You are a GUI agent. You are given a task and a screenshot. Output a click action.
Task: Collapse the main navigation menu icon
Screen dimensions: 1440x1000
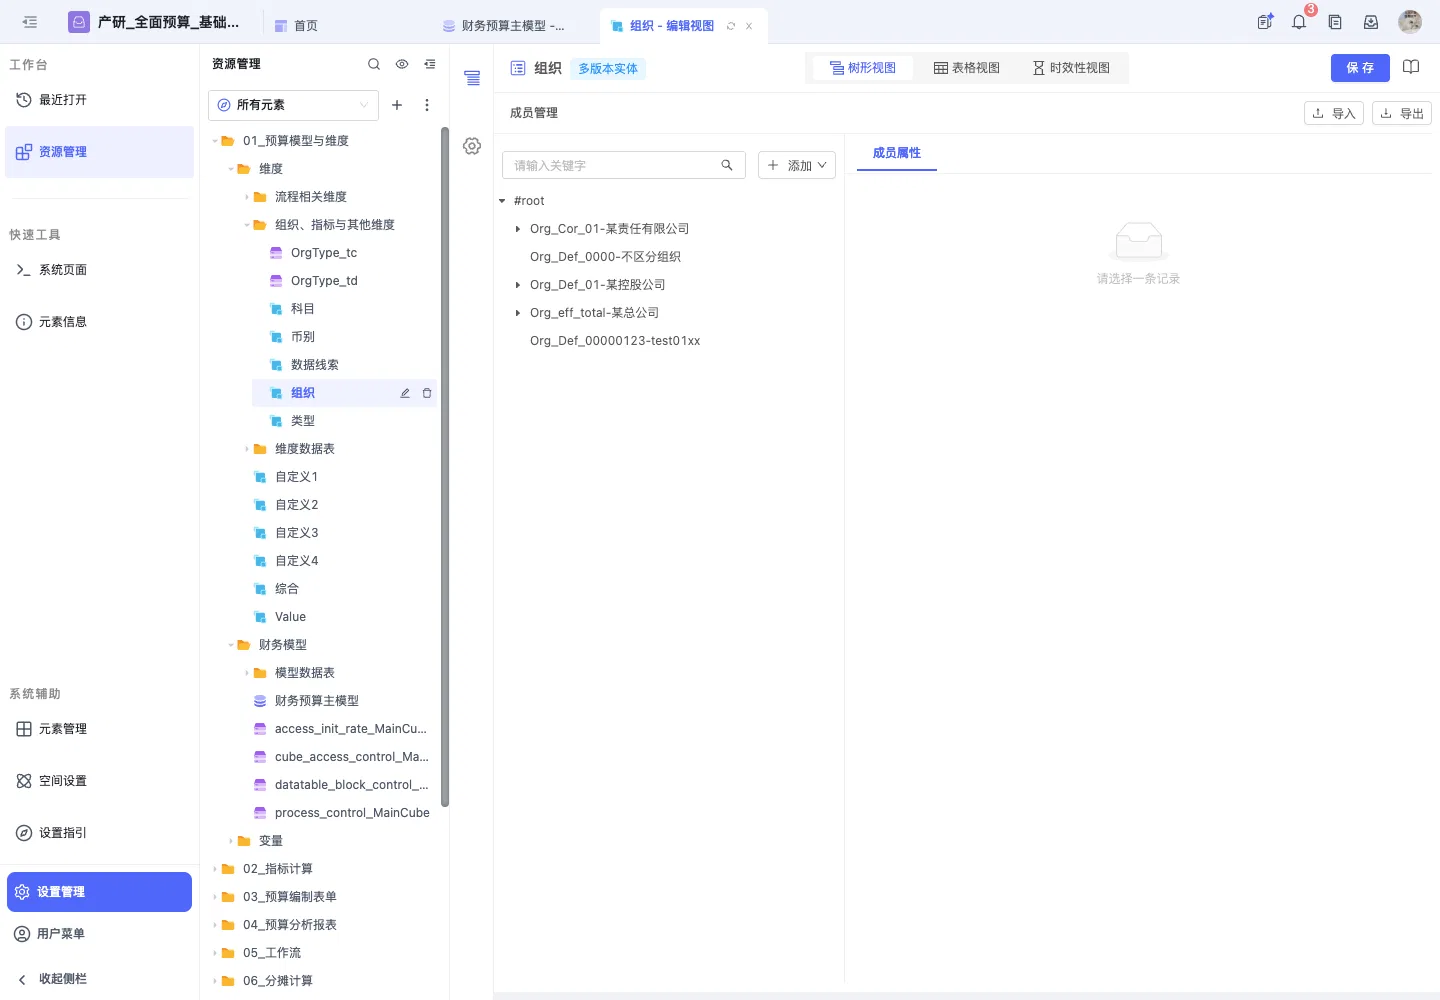[x=30, y=22]
